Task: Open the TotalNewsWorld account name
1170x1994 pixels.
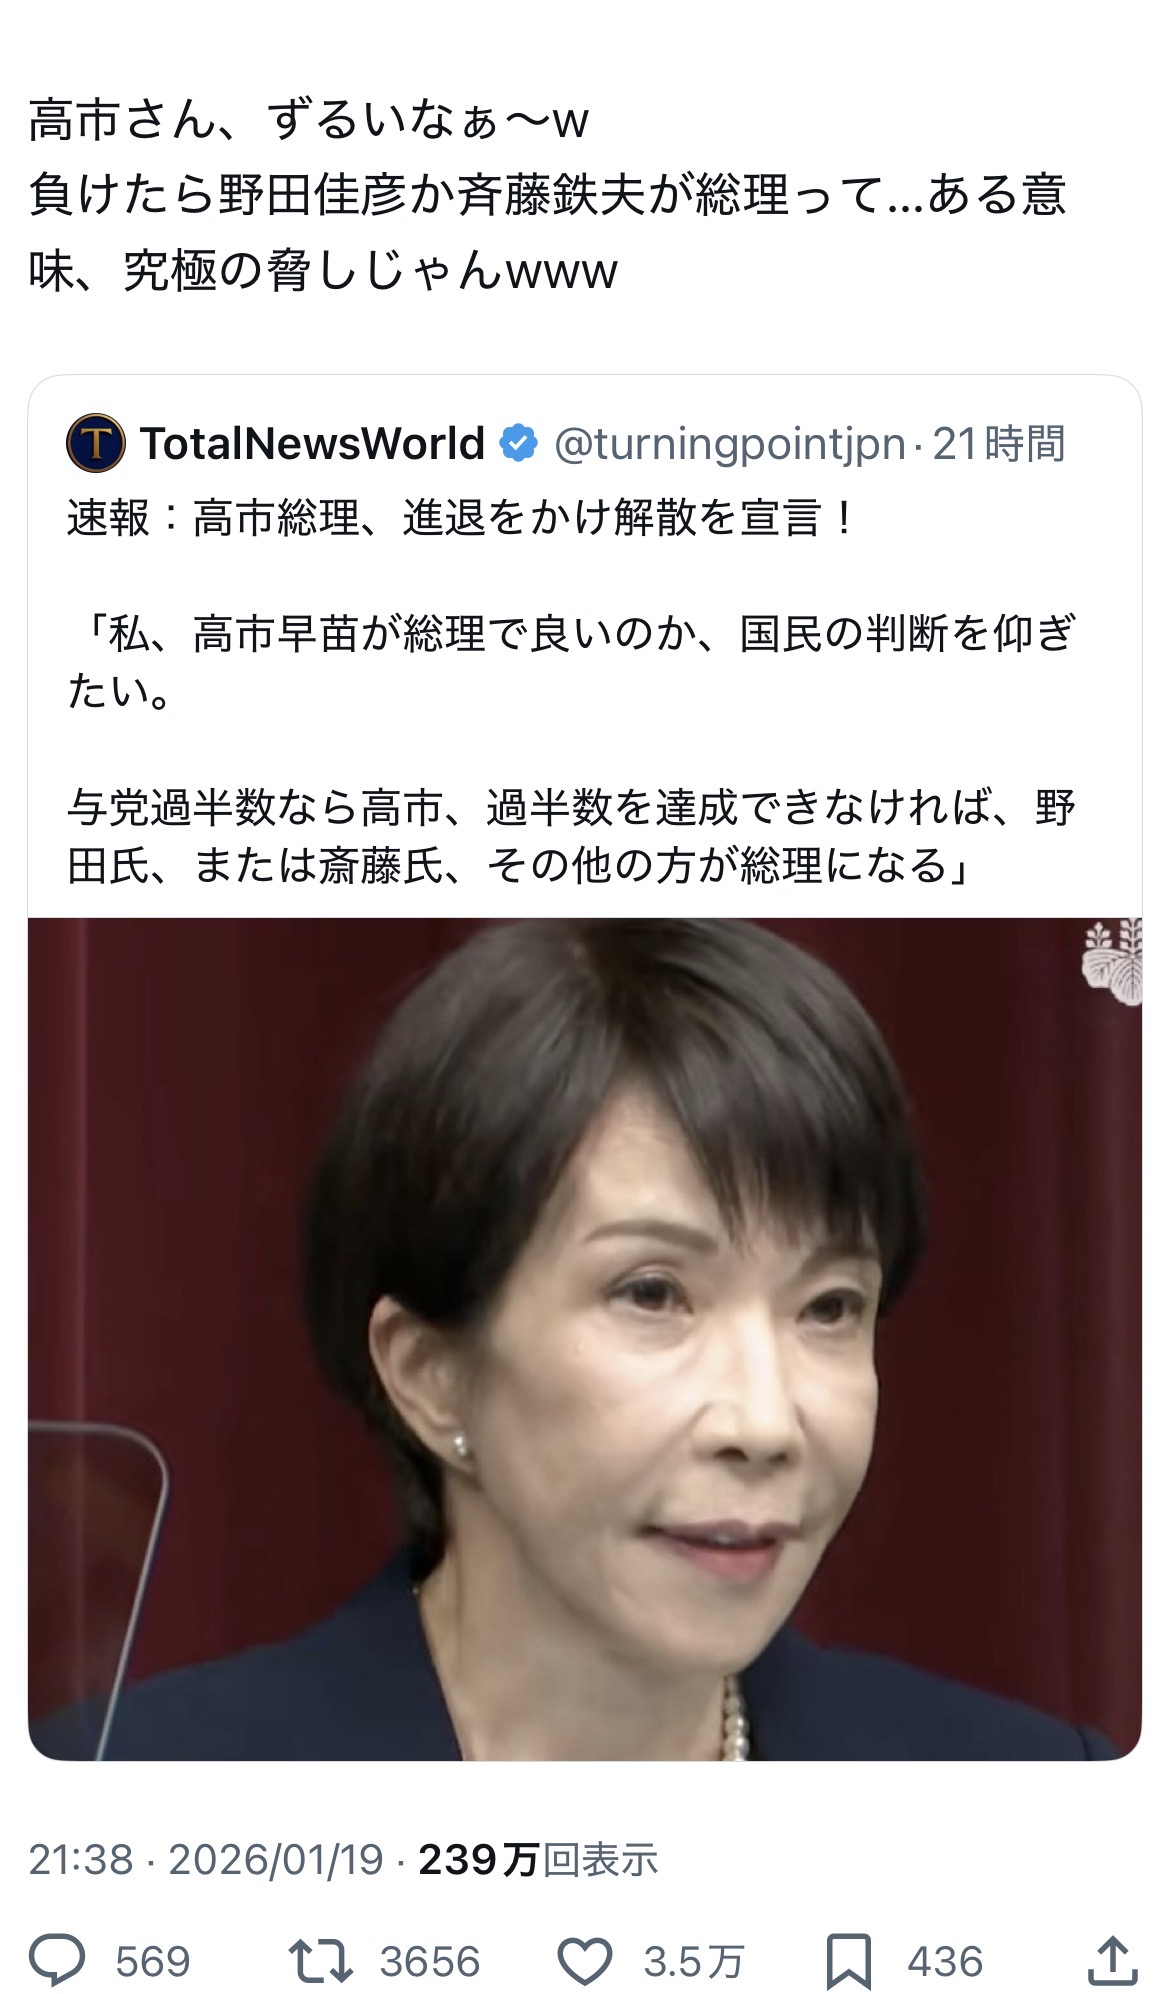Action: coord(312,443)
